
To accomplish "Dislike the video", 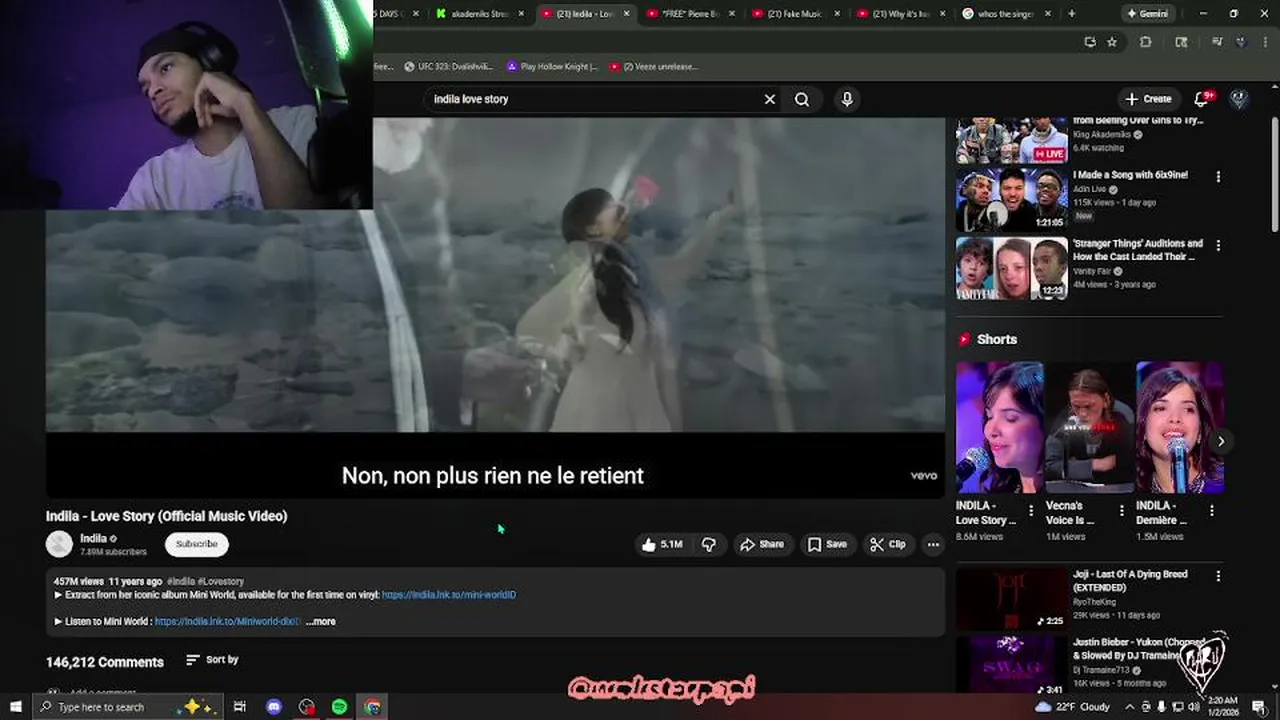I will pos(709,544).
